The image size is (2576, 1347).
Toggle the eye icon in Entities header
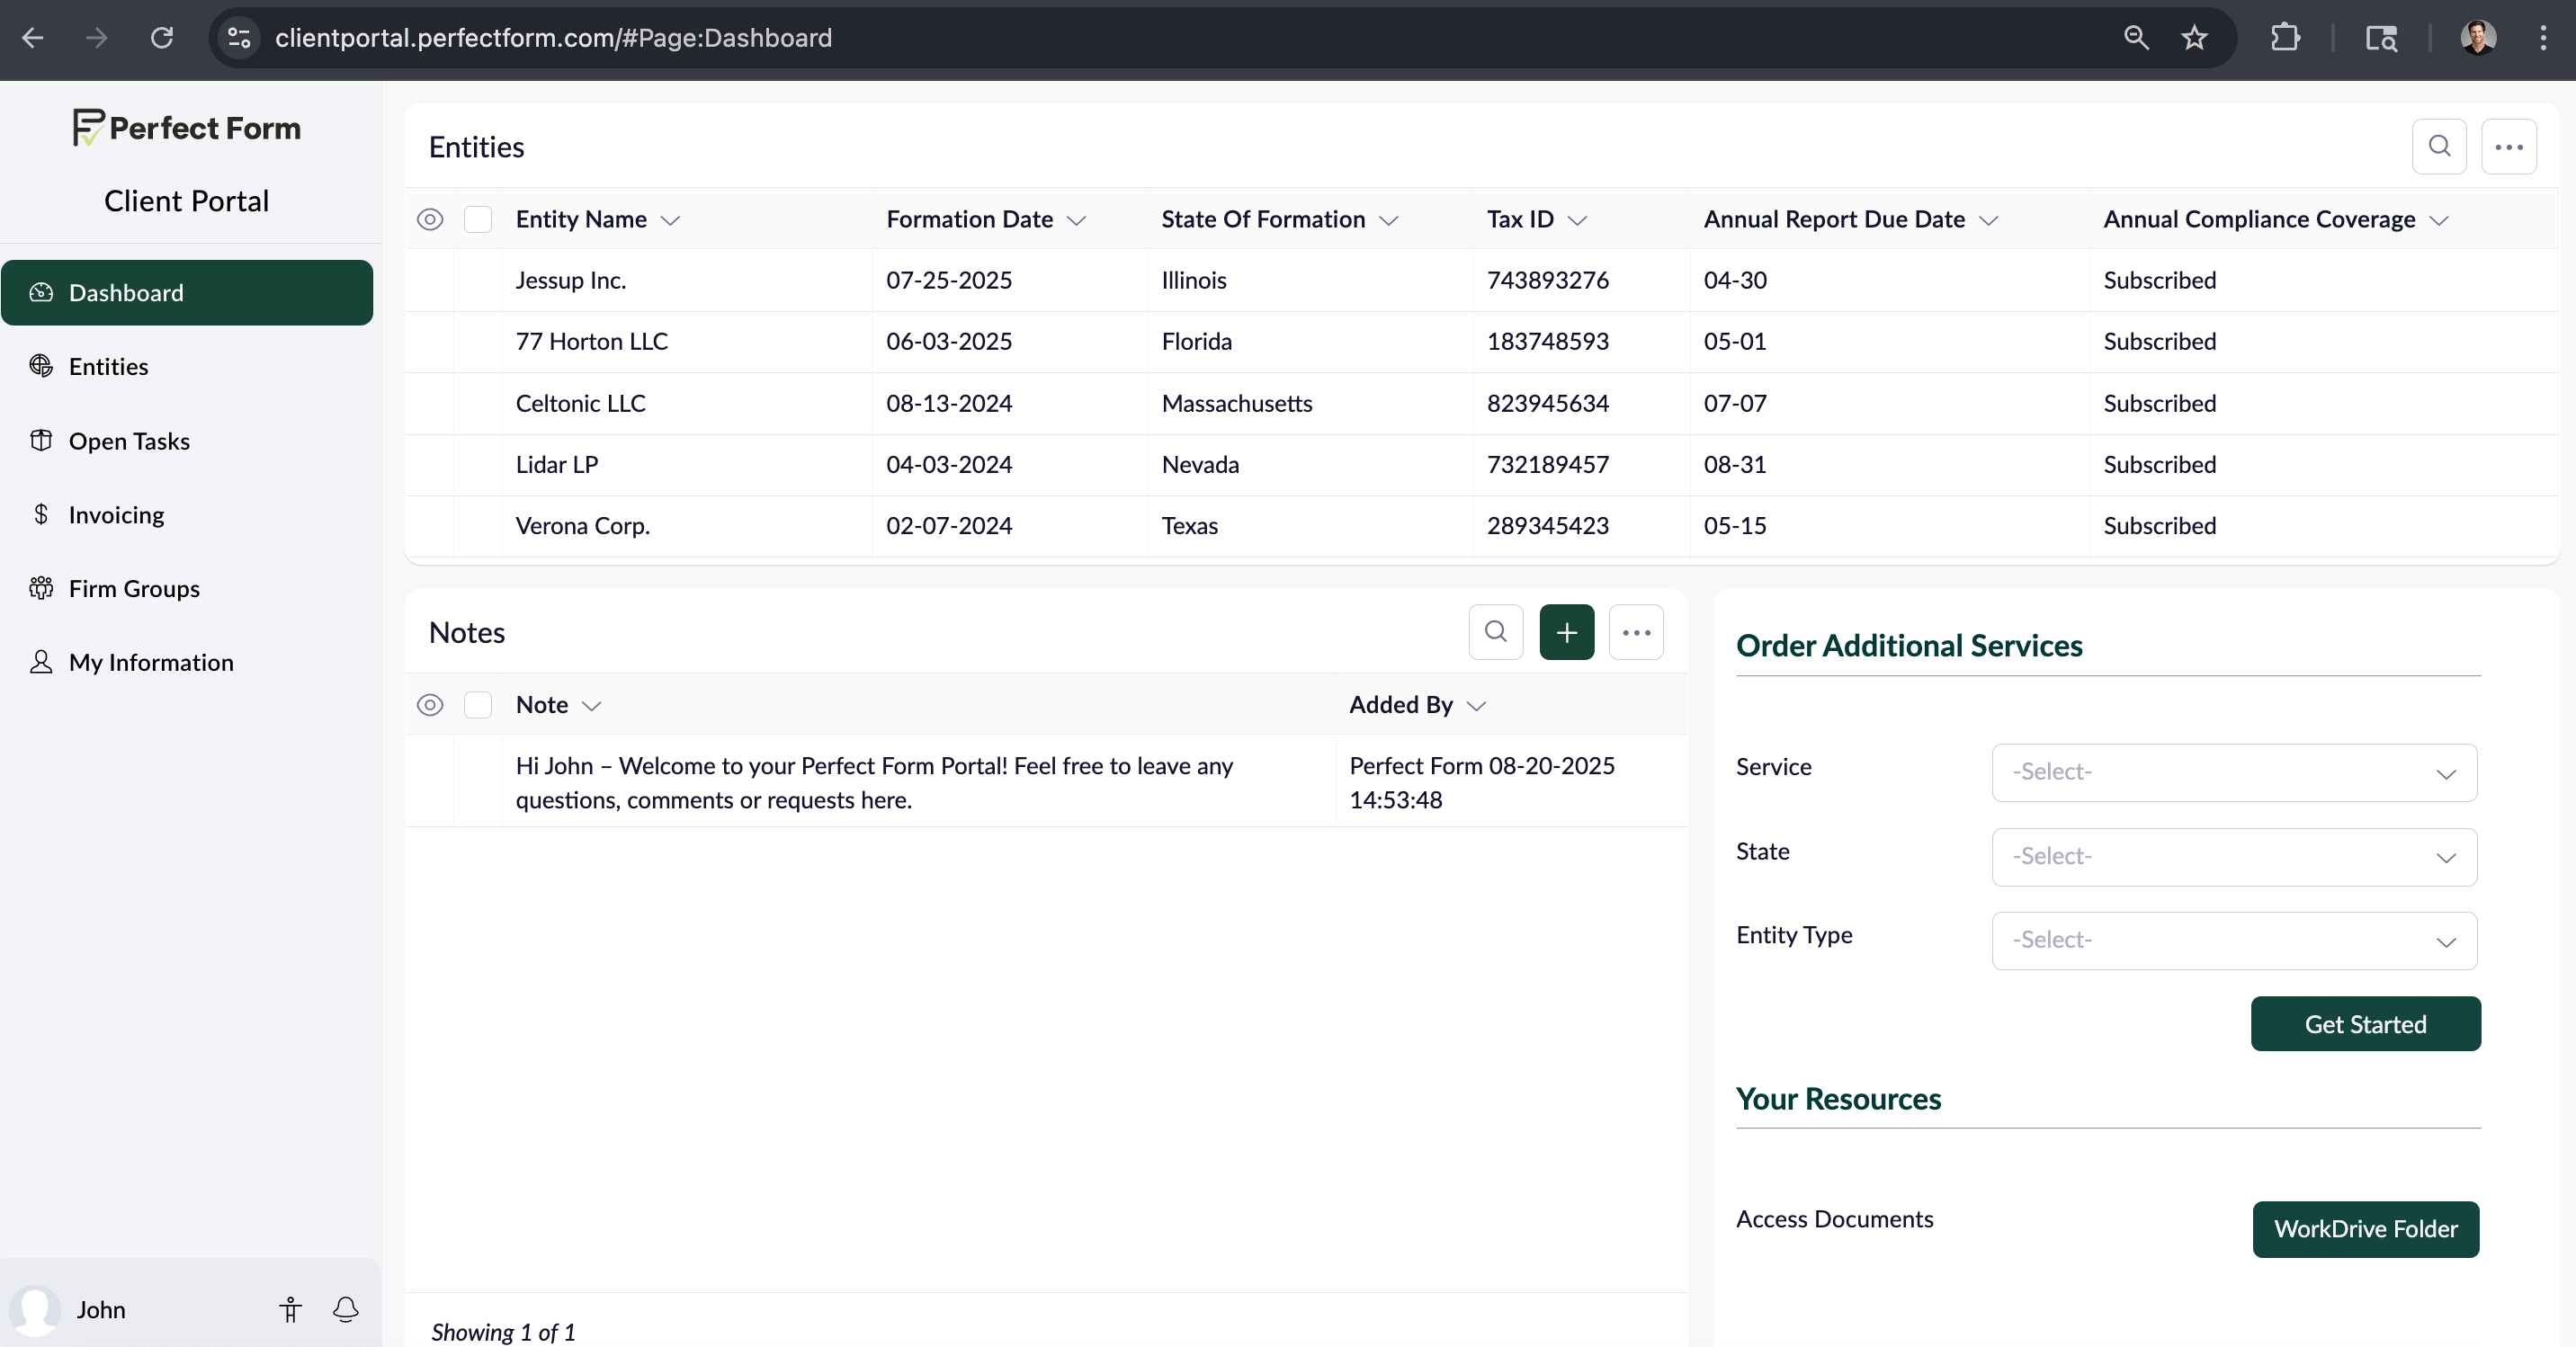point(430,219)
